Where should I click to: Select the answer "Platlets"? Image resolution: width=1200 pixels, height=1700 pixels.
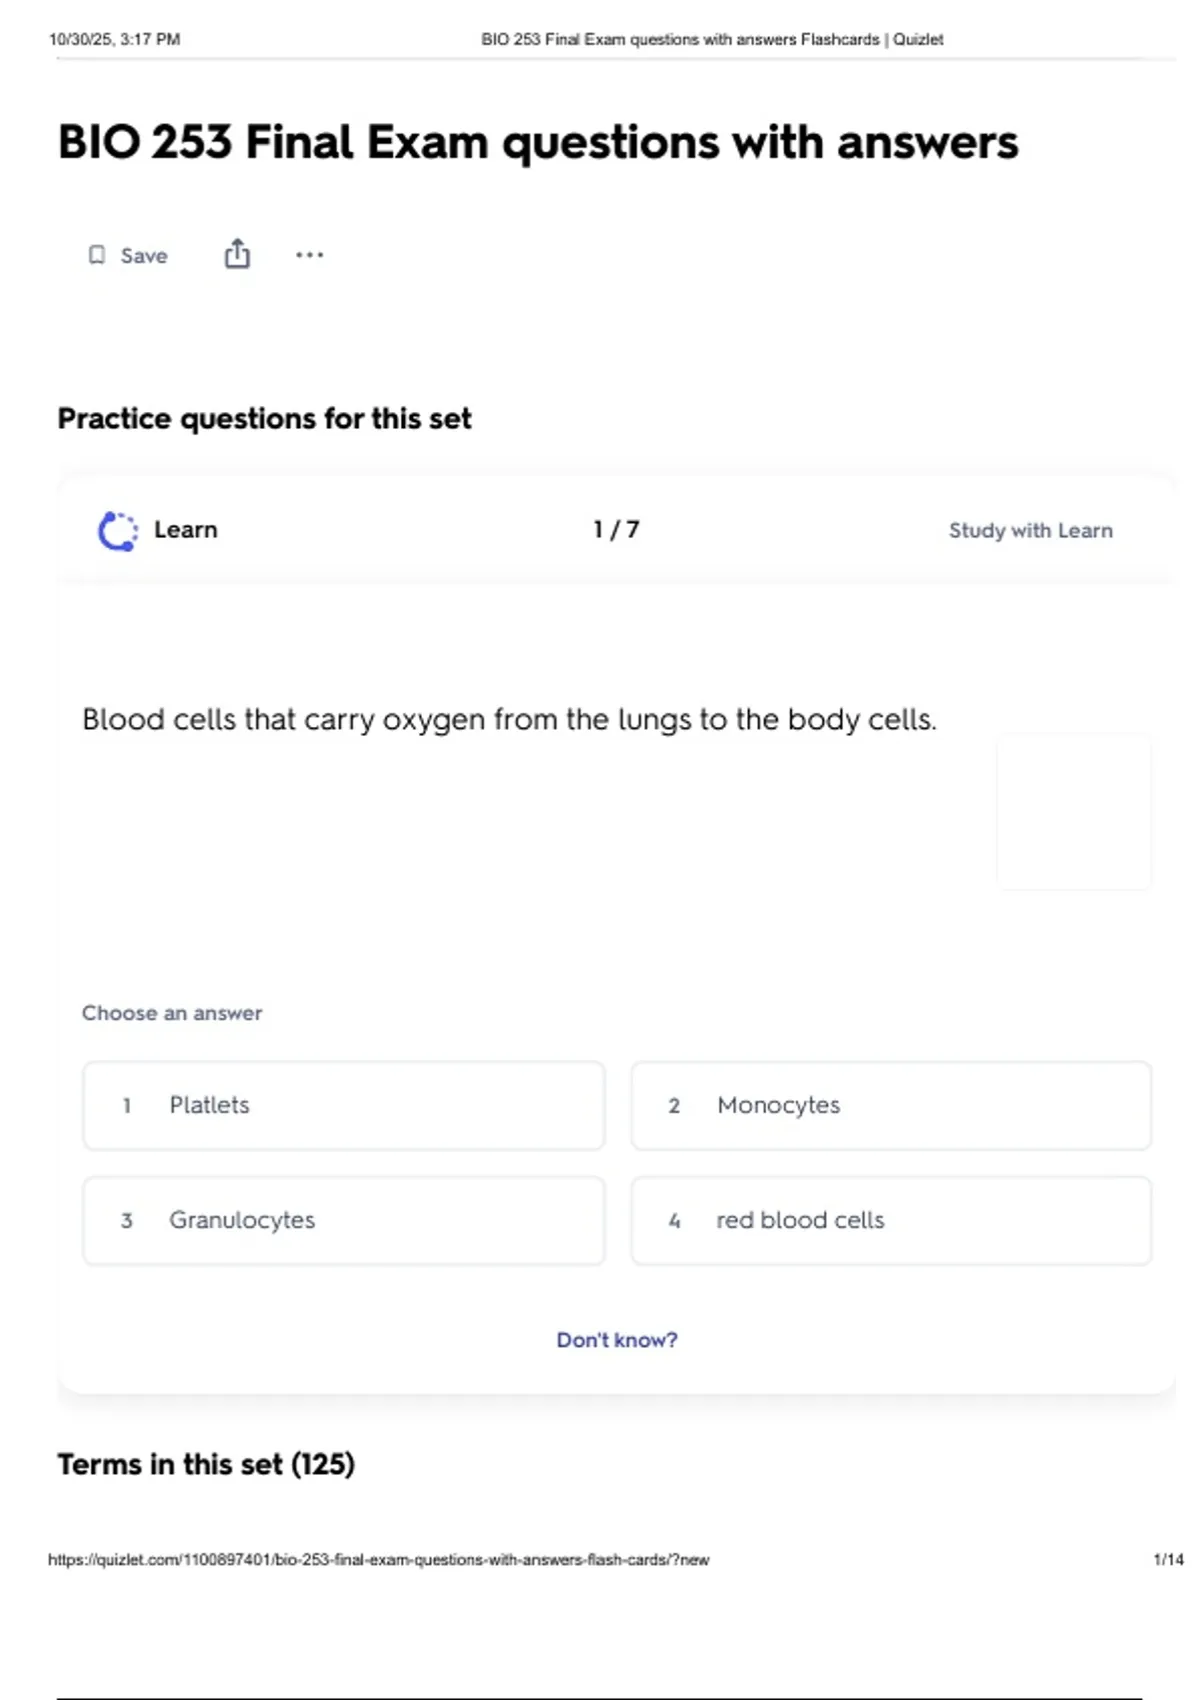[x=343, y=1105]
